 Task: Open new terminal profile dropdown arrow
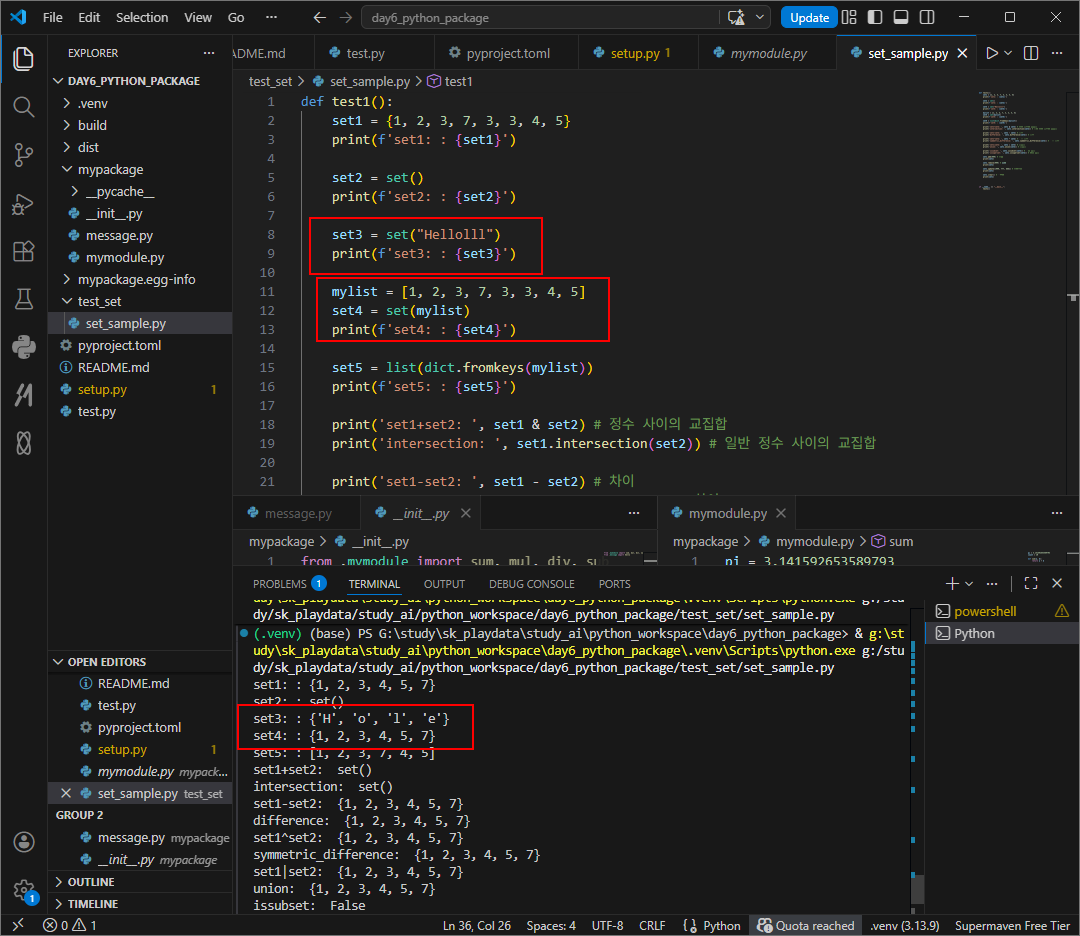pyautogui.click(x=969, y=583)
